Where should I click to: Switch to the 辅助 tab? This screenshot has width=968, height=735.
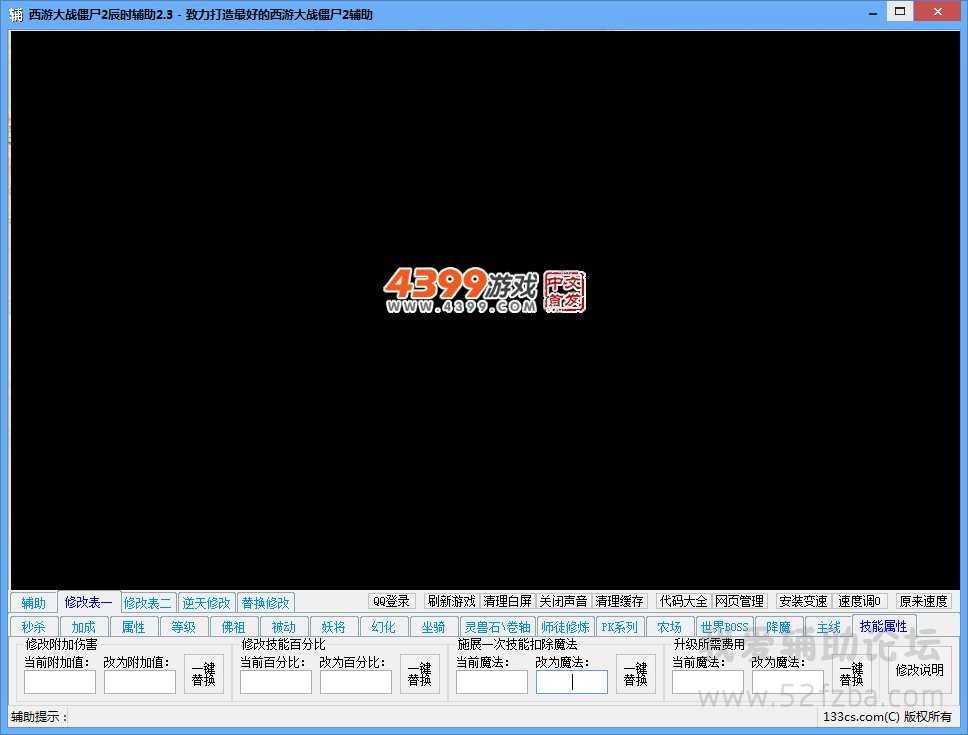[x=33, y=602]
